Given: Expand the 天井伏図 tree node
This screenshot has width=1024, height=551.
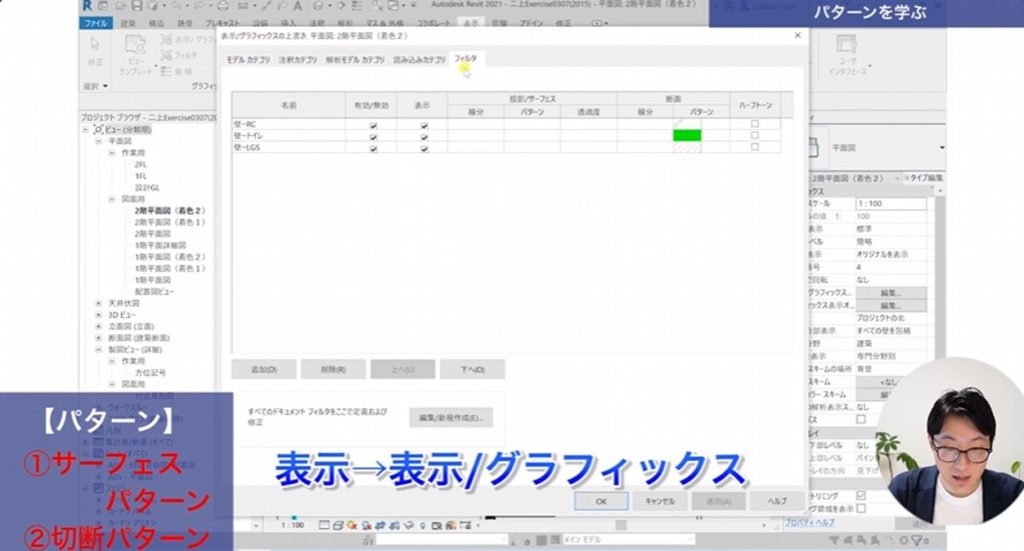Looking at the screenshot, I should [x=98, y=302].
